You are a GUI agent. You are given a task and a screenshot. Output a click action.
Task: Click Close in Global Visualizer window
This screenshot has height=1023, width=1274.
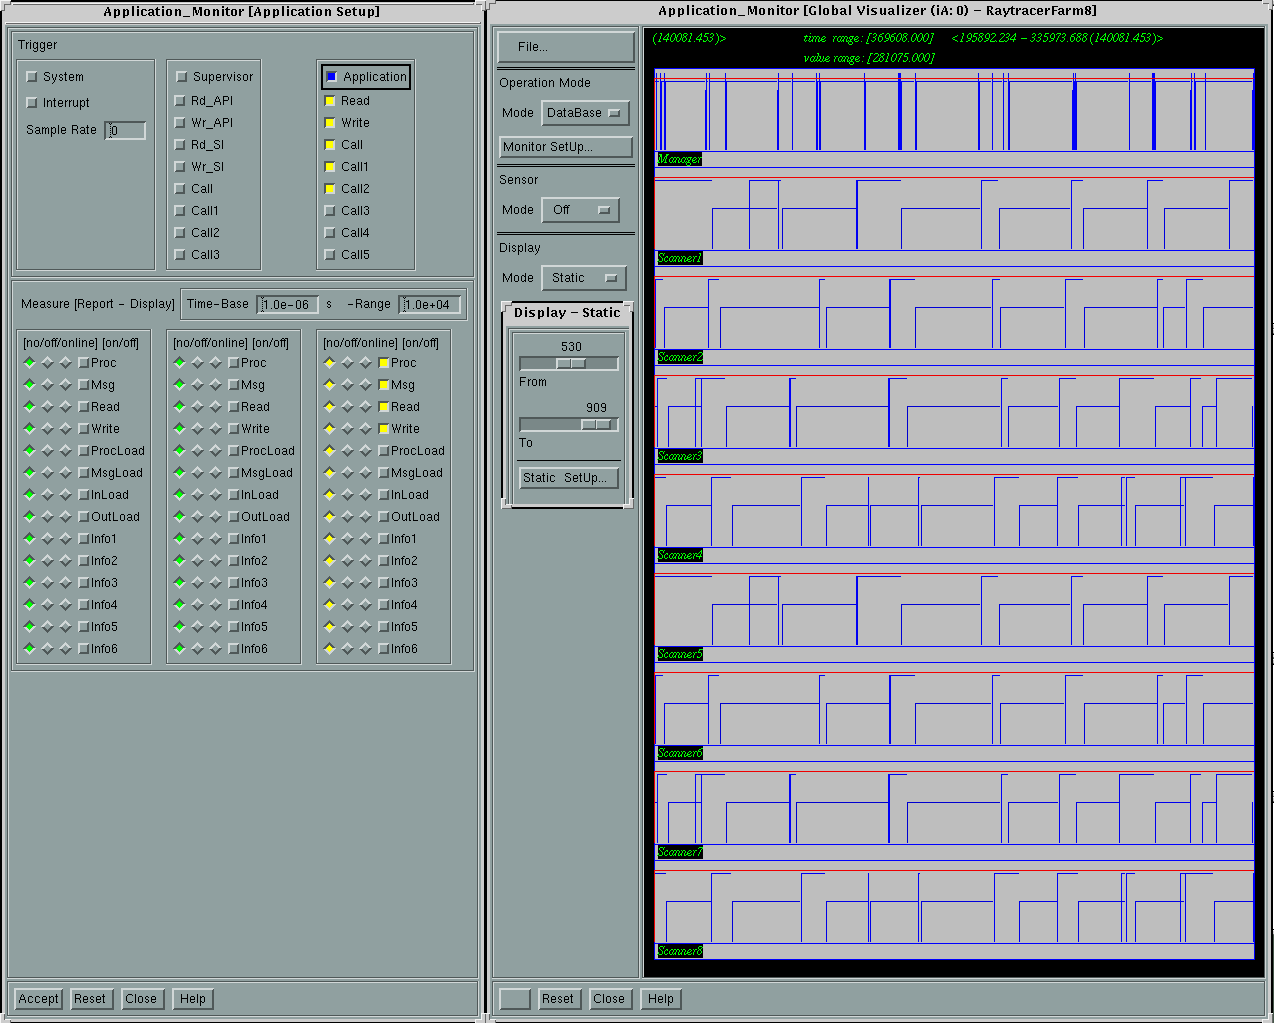(x=609, y=999)
